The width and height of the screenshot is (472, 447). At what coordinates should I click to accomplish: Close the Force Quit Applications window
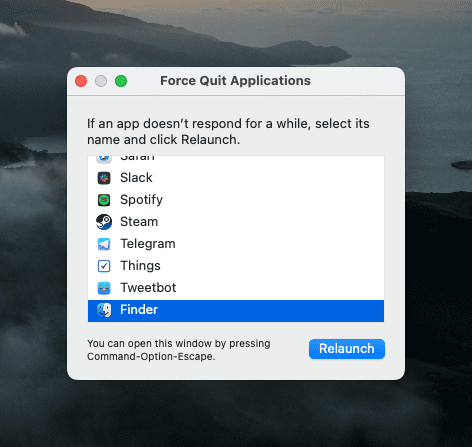tap(81, 81)
